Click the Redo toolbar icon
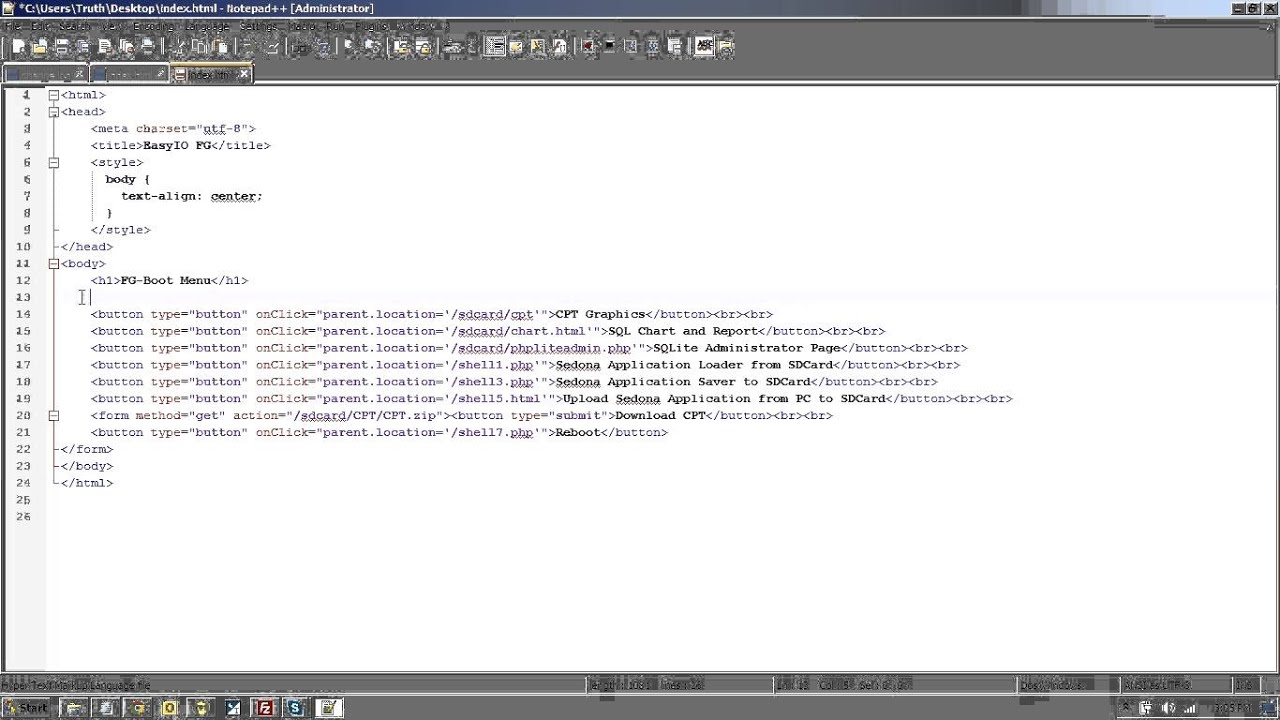 coord(272,46)
